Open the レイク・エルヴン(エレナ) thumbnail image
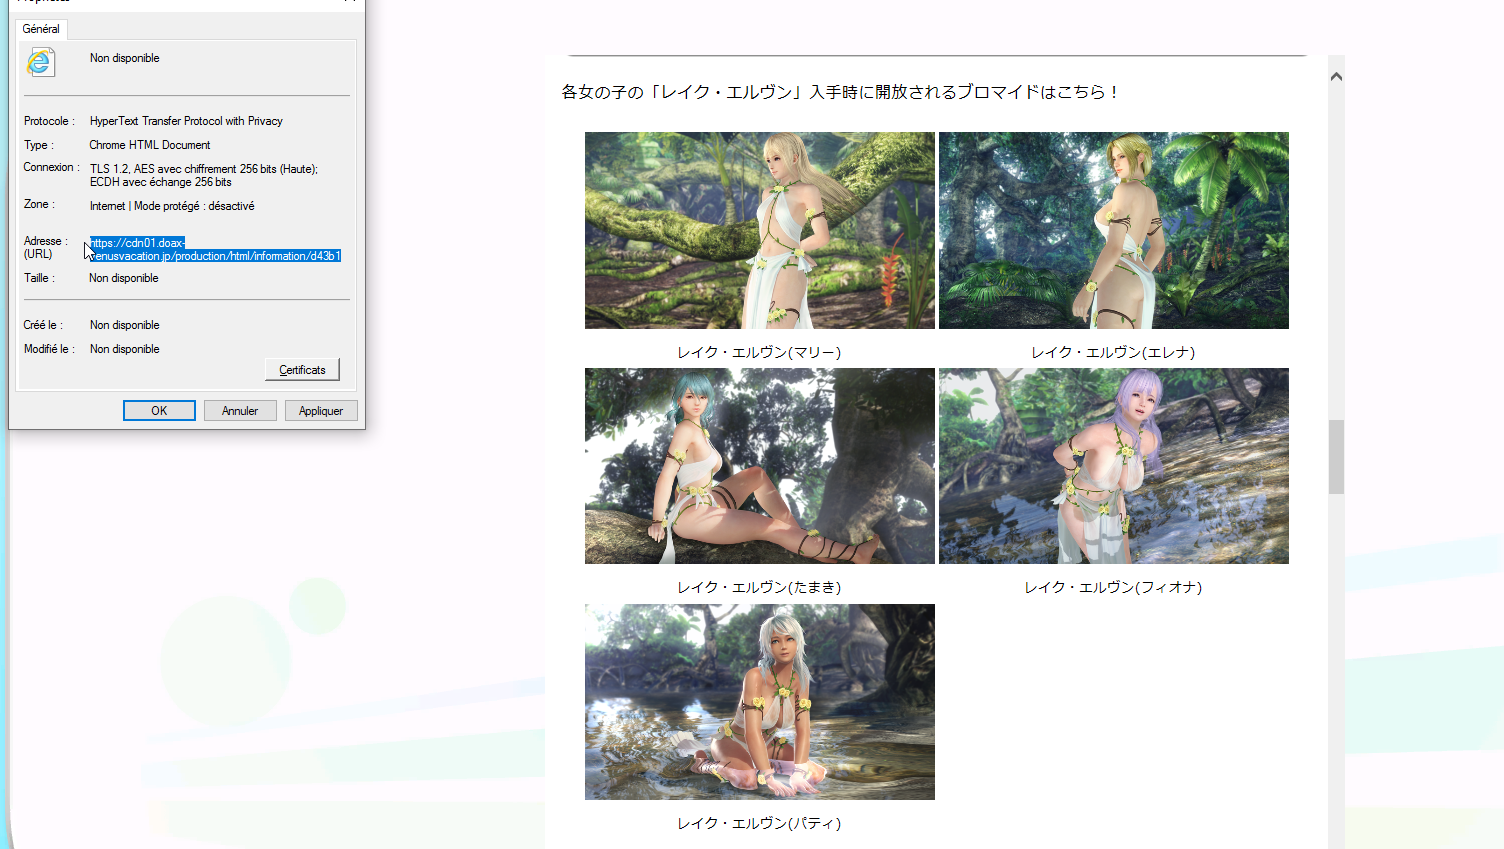The width and height of the screenshot is (1504, 849). click(1114, 230)
